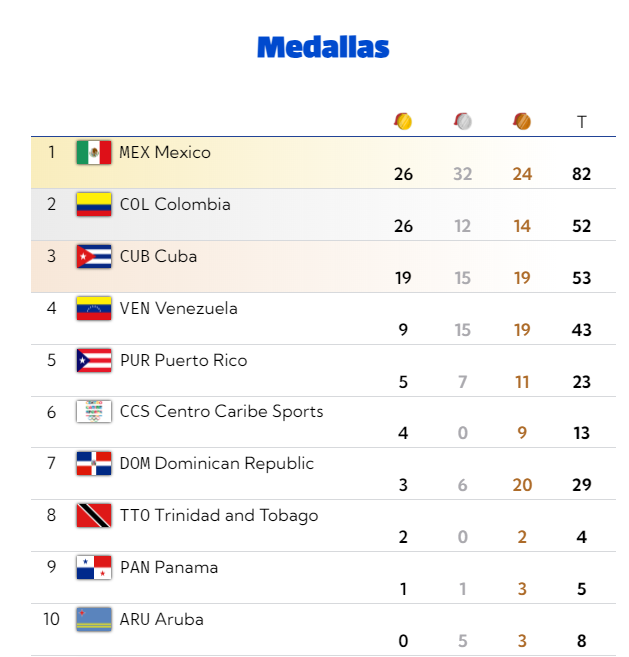
Task: Click the silver medal column icon
Action: [x=462, y=121]
